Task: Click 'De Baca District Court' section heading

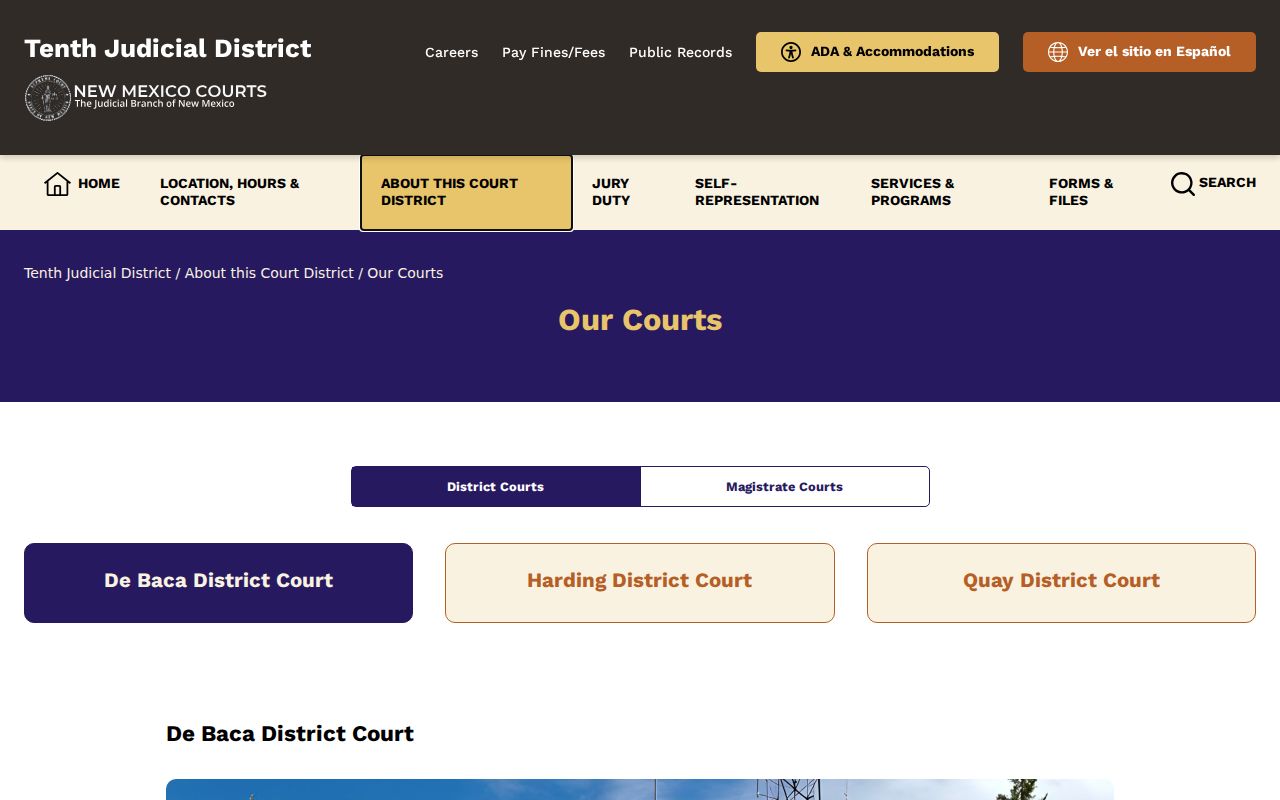Action: [x=290, y=734]
